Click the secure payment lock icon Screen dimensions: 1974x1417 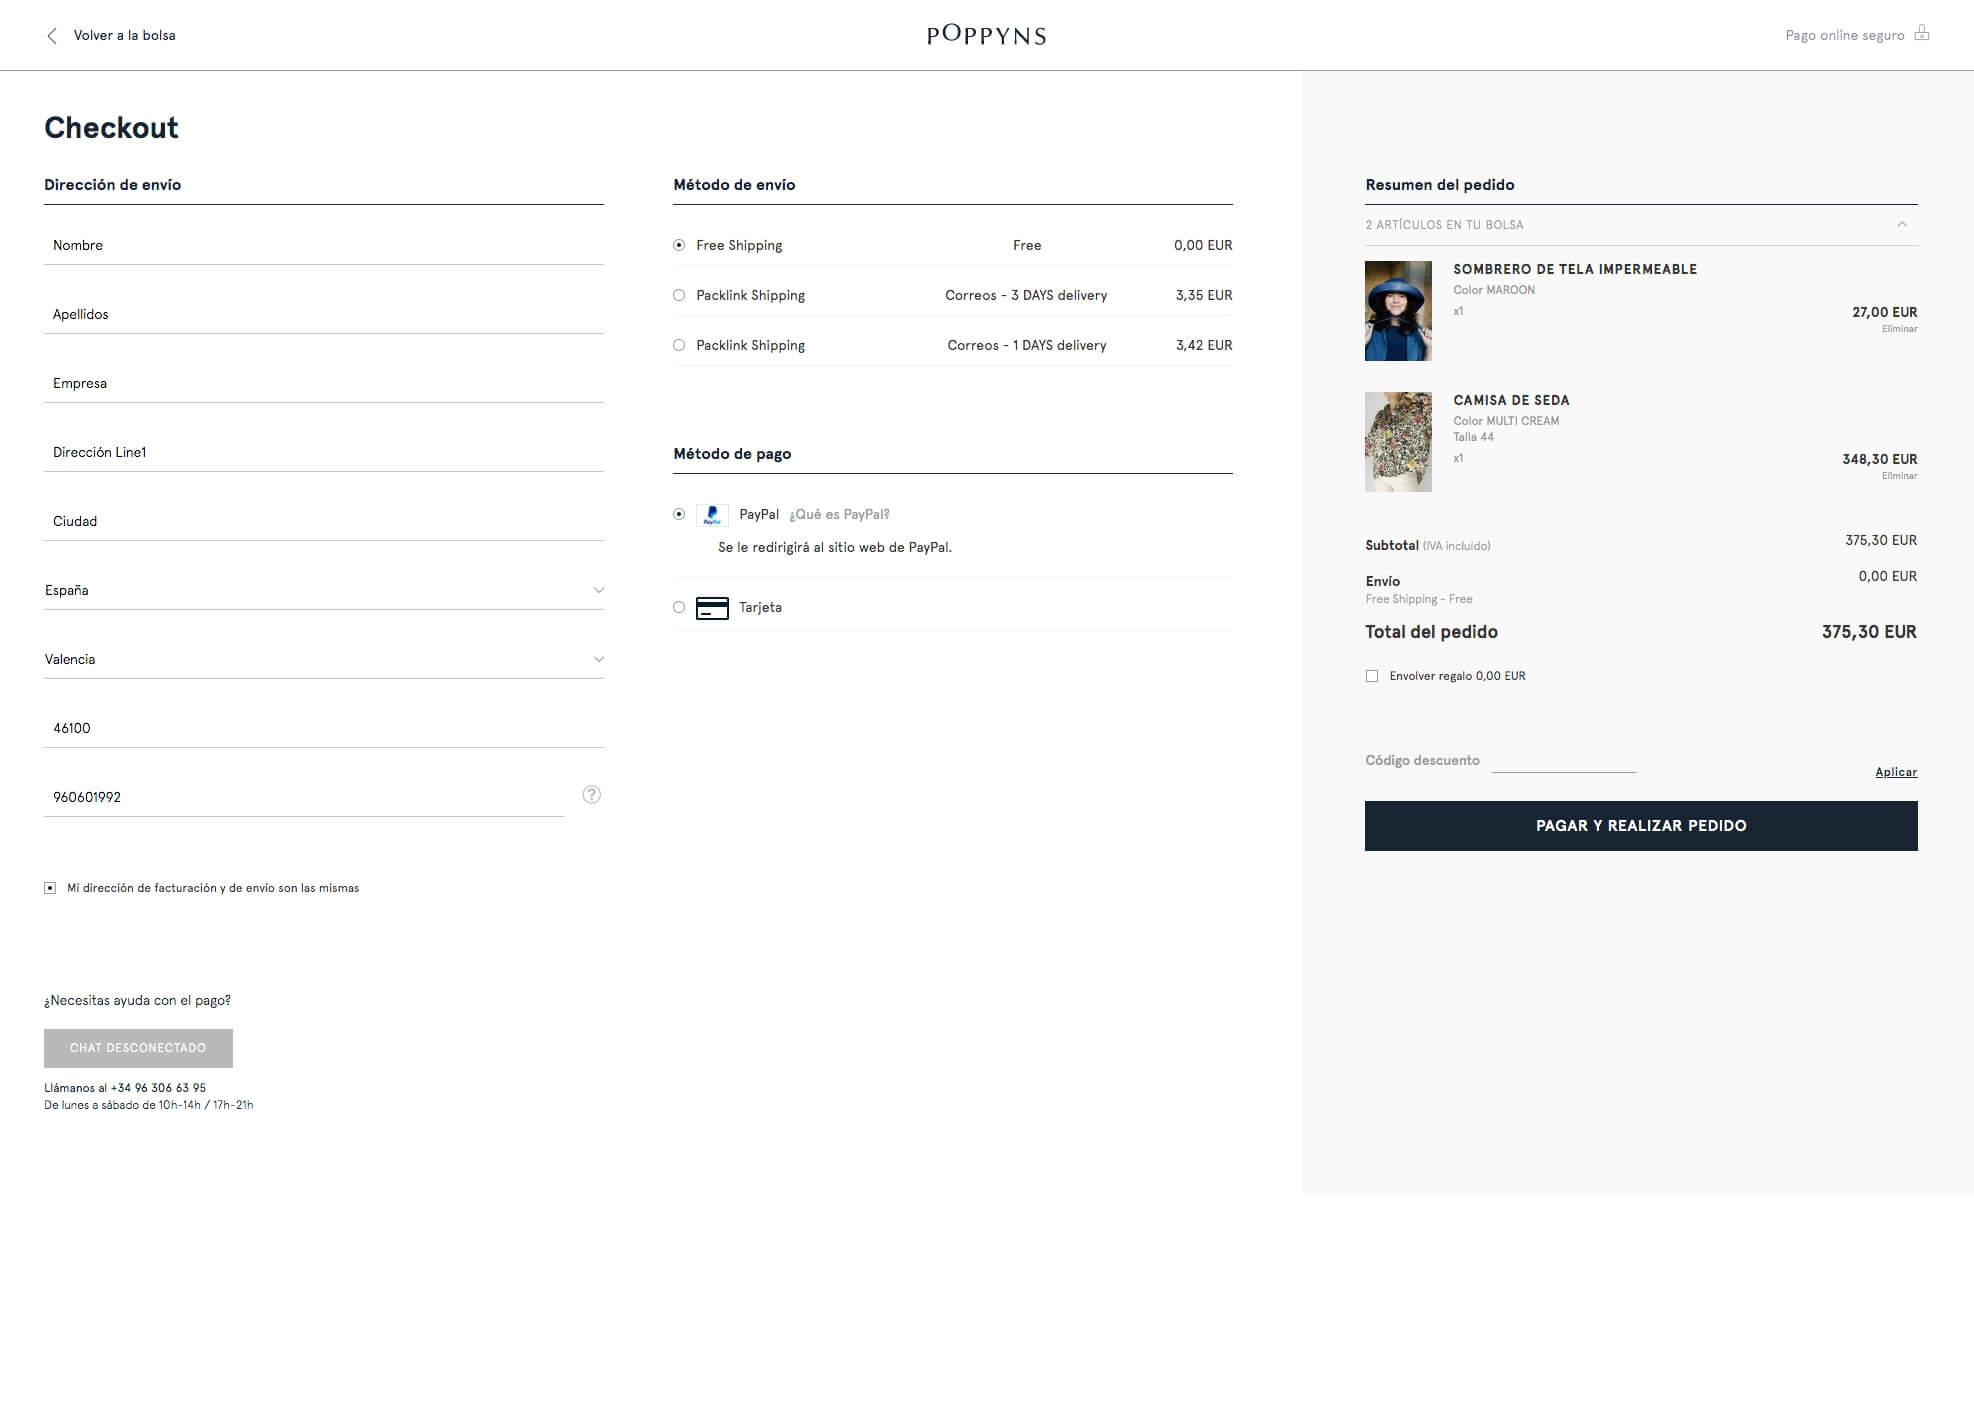pyautogui.click(x=1921, y=33)
